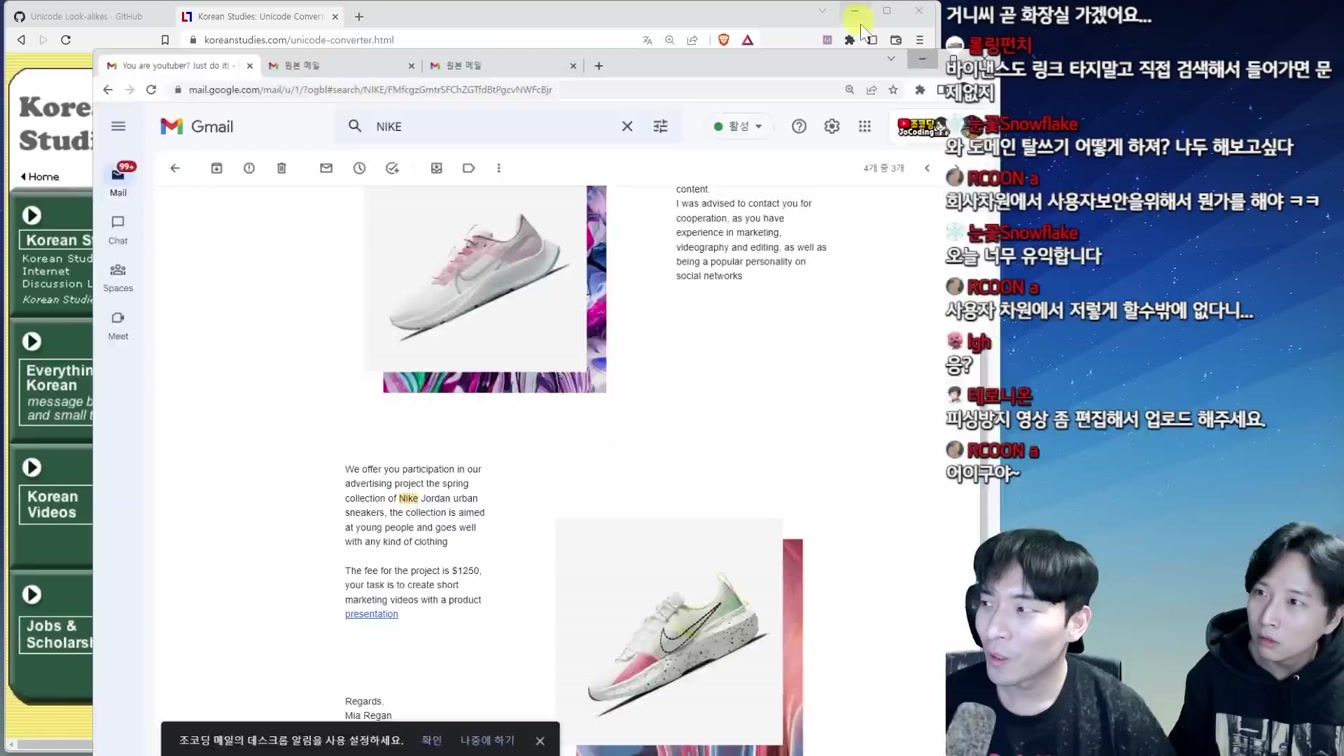Open the Gmail main menu hamburger
1344x756 pixels.
pos(118,126)
